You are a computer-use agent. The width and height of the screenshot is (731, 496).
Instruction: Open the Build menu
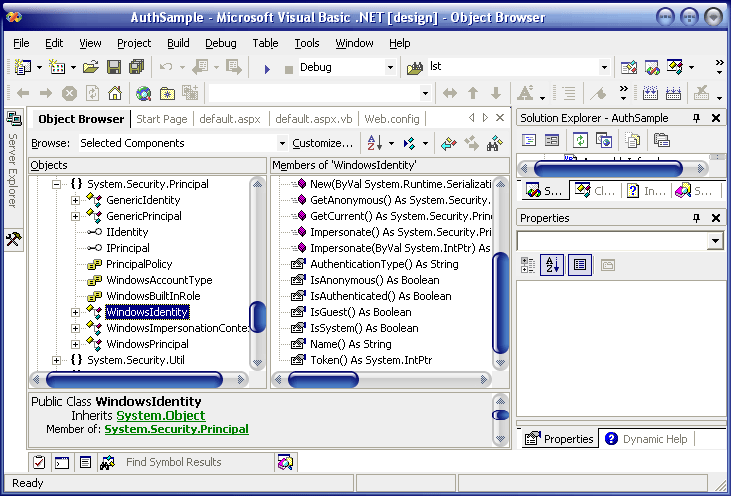[x=178, y=43]
